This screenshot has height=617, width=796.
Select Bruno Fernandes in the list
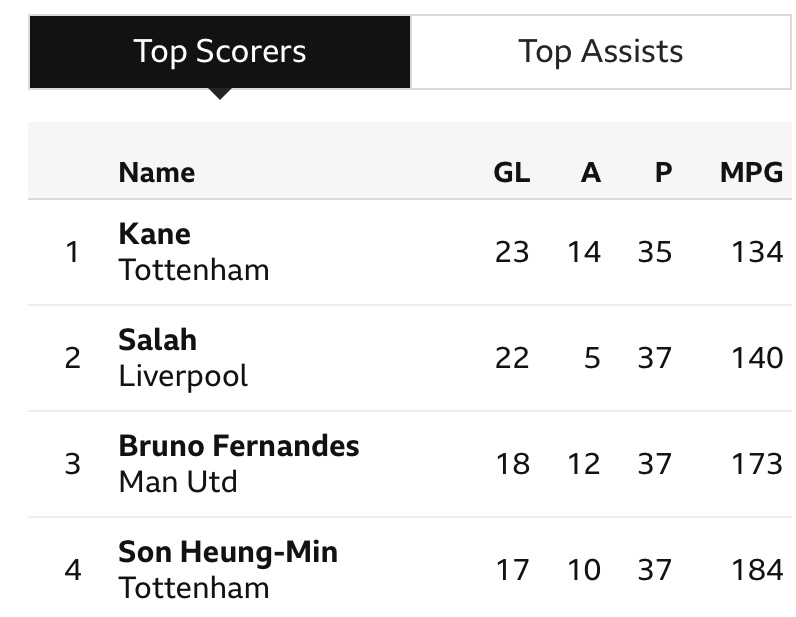point(238,445)
